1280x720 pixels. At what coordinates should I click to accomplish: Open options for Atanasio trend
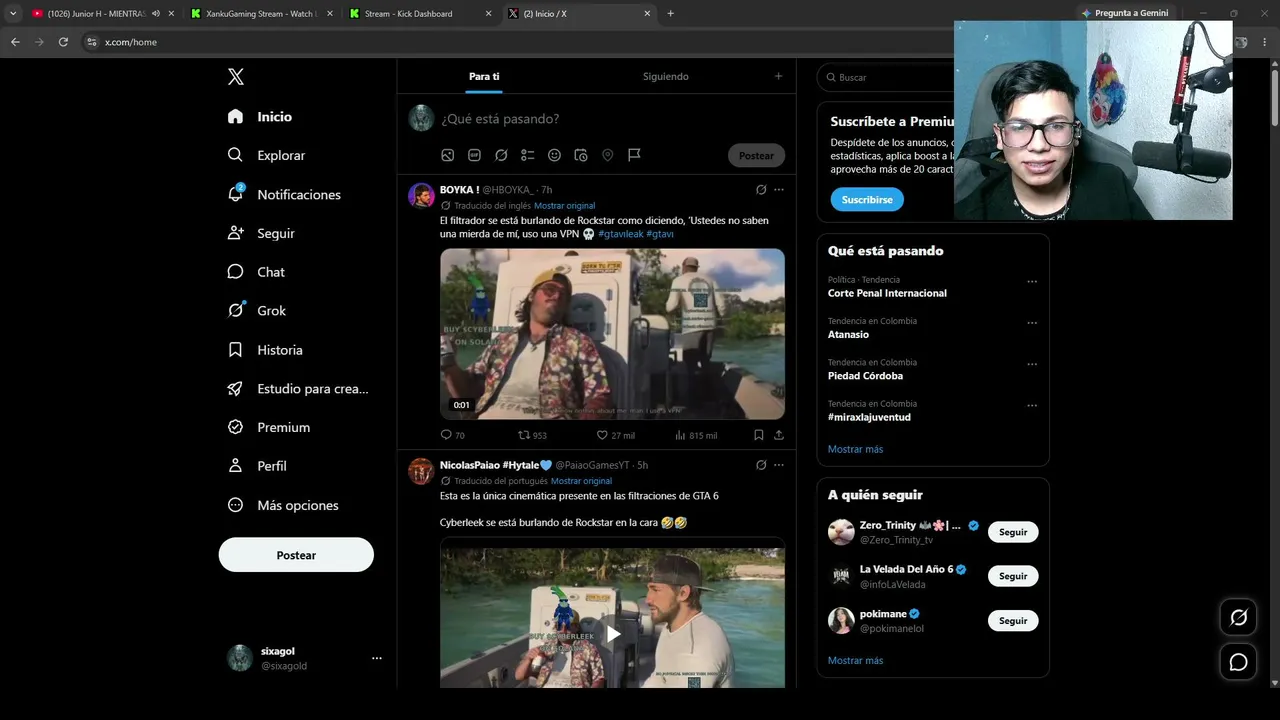pyautogui.click(x=1032, y=323)
